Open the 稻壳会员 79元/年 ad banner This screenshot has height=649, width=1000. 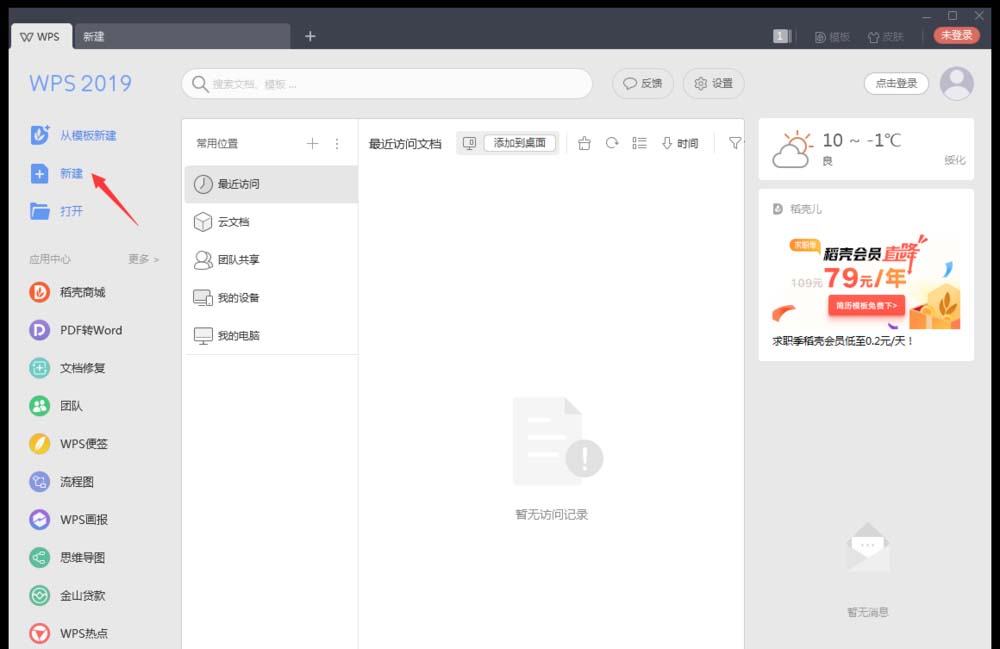866,282
